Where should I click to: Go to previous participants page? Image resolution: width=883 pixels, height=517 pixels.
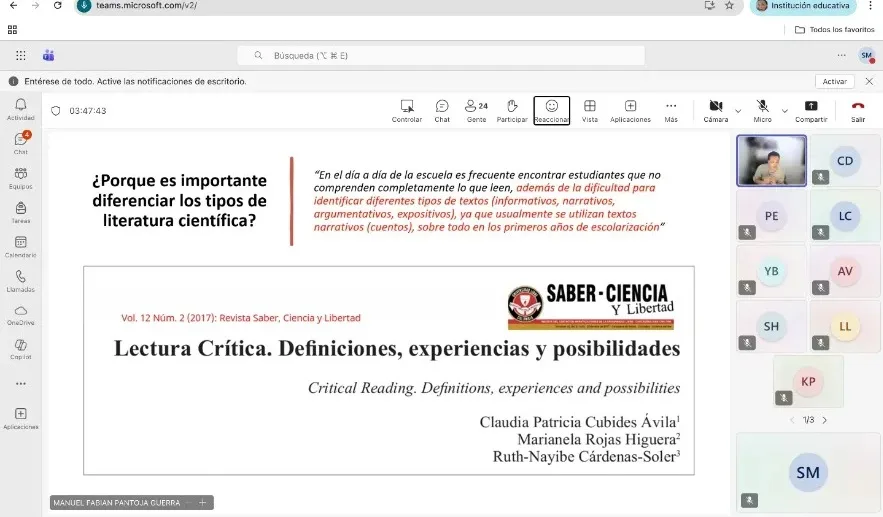[x=792, y=420]
